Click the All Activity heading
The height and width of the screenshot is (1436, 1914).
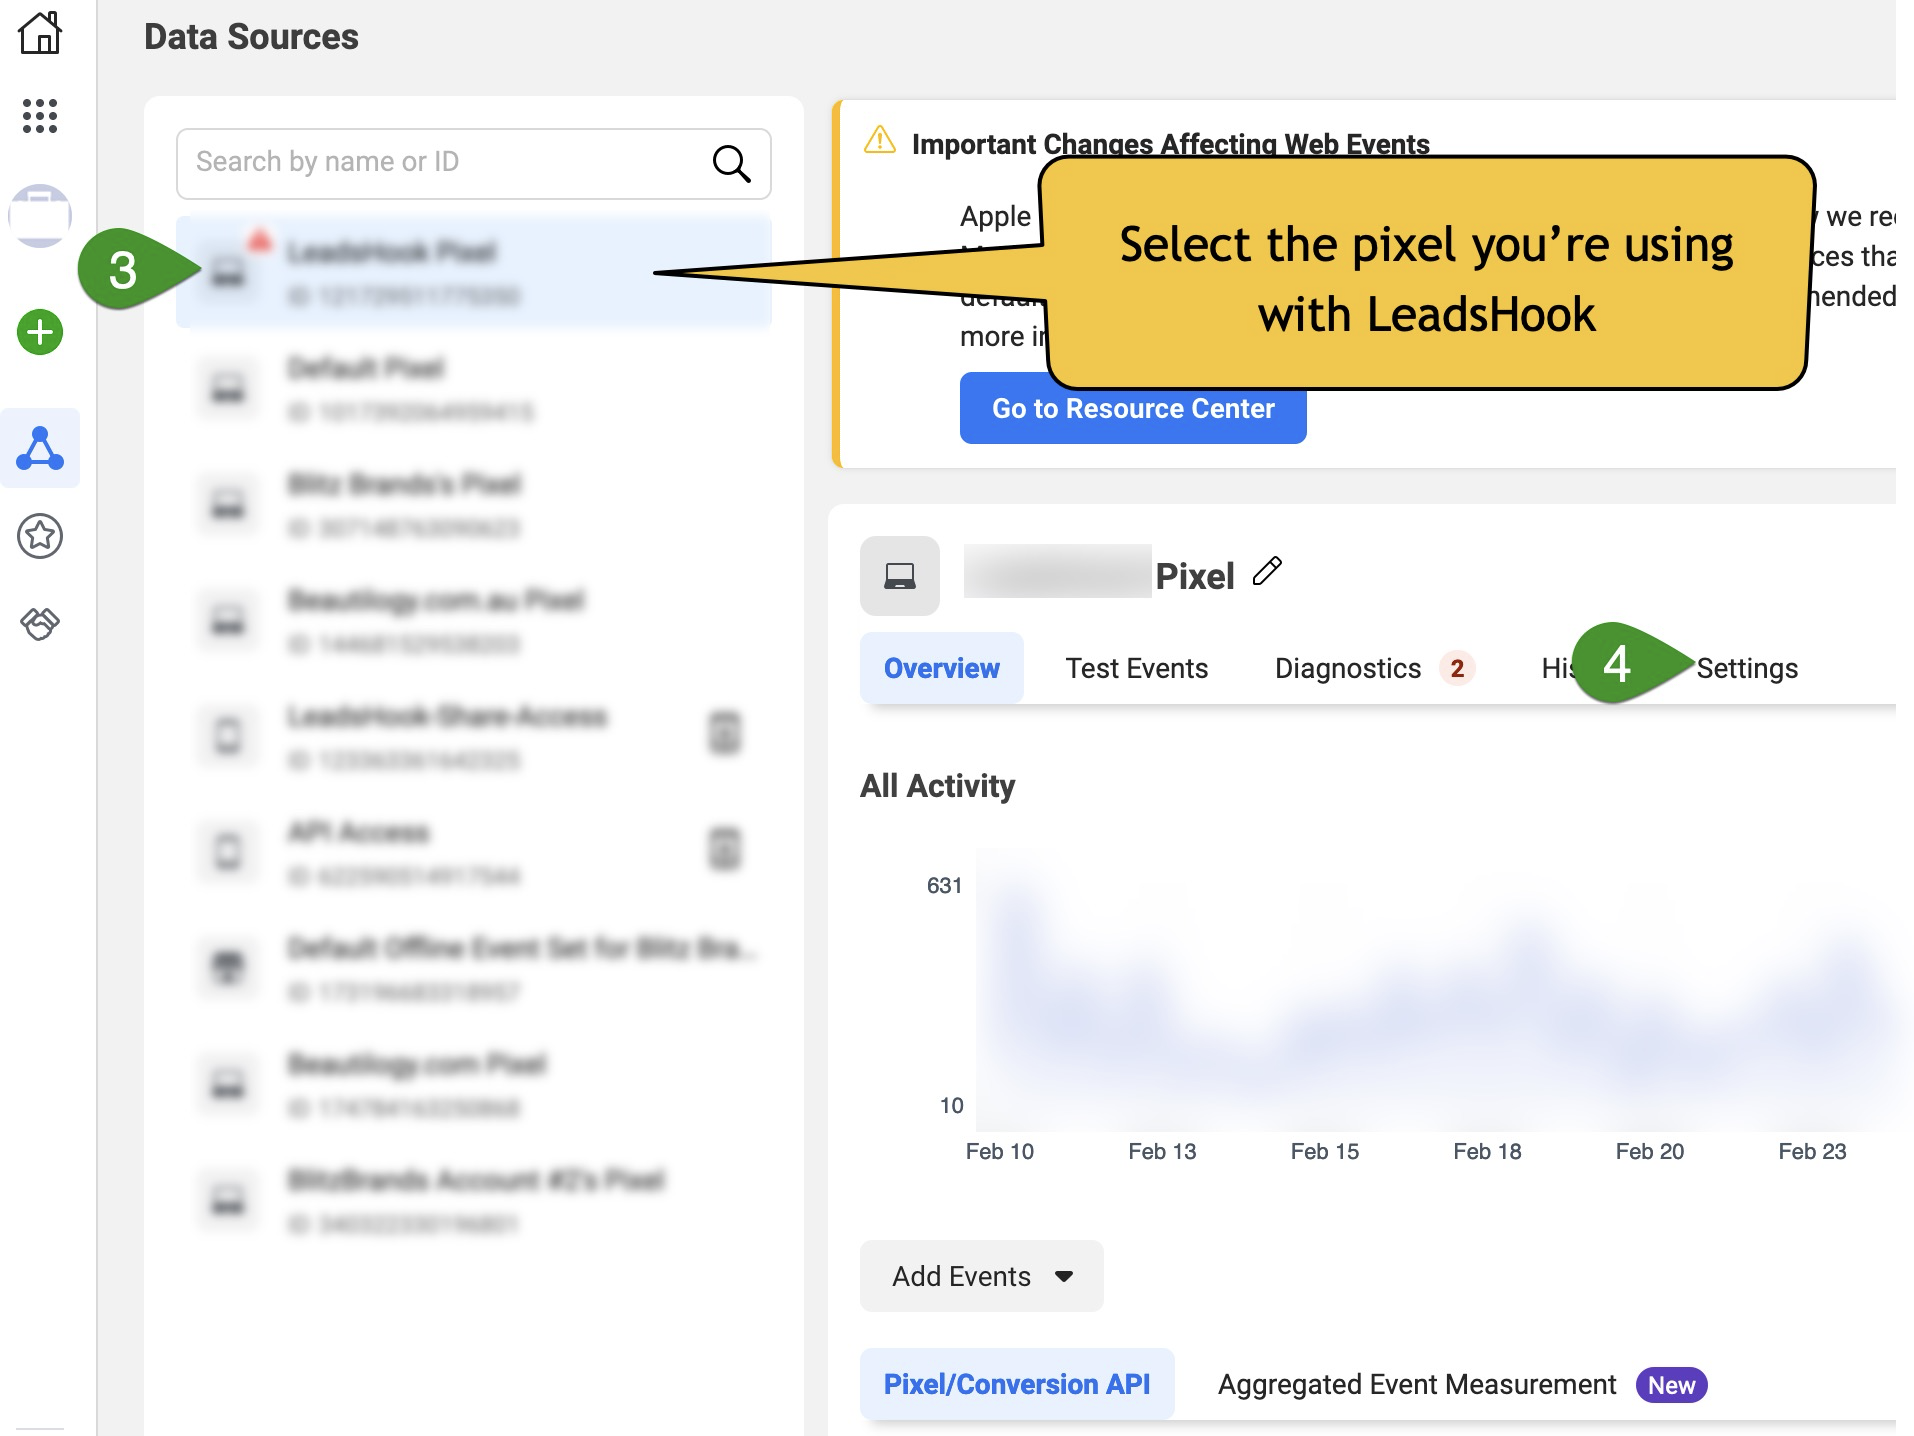coord(937,786)
